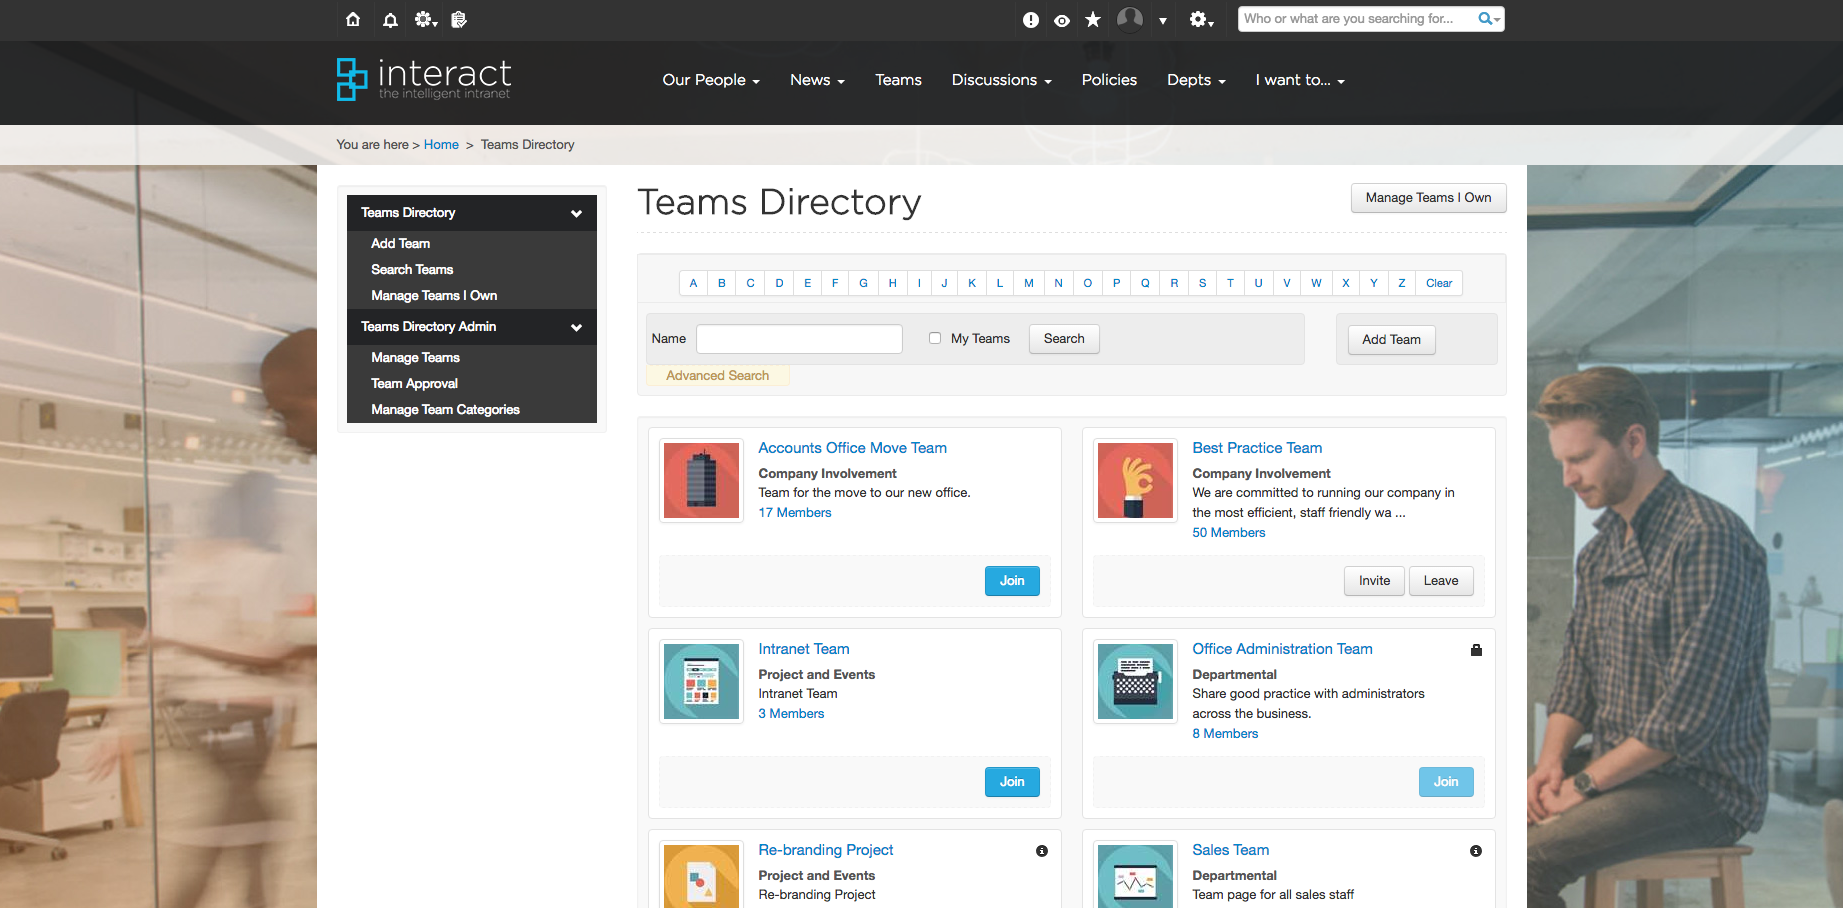The width and height of the screenshot is (1843, 908).
Task: Open Manage Team Categories in sidebar
Action: click(445, 410)
